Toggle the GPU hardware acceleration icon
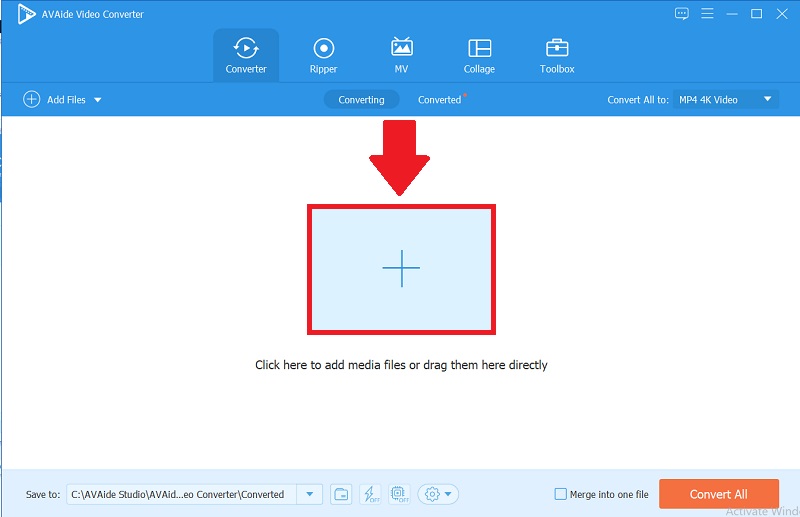This screenshot has height=517, width=800. tap(398, 494)
